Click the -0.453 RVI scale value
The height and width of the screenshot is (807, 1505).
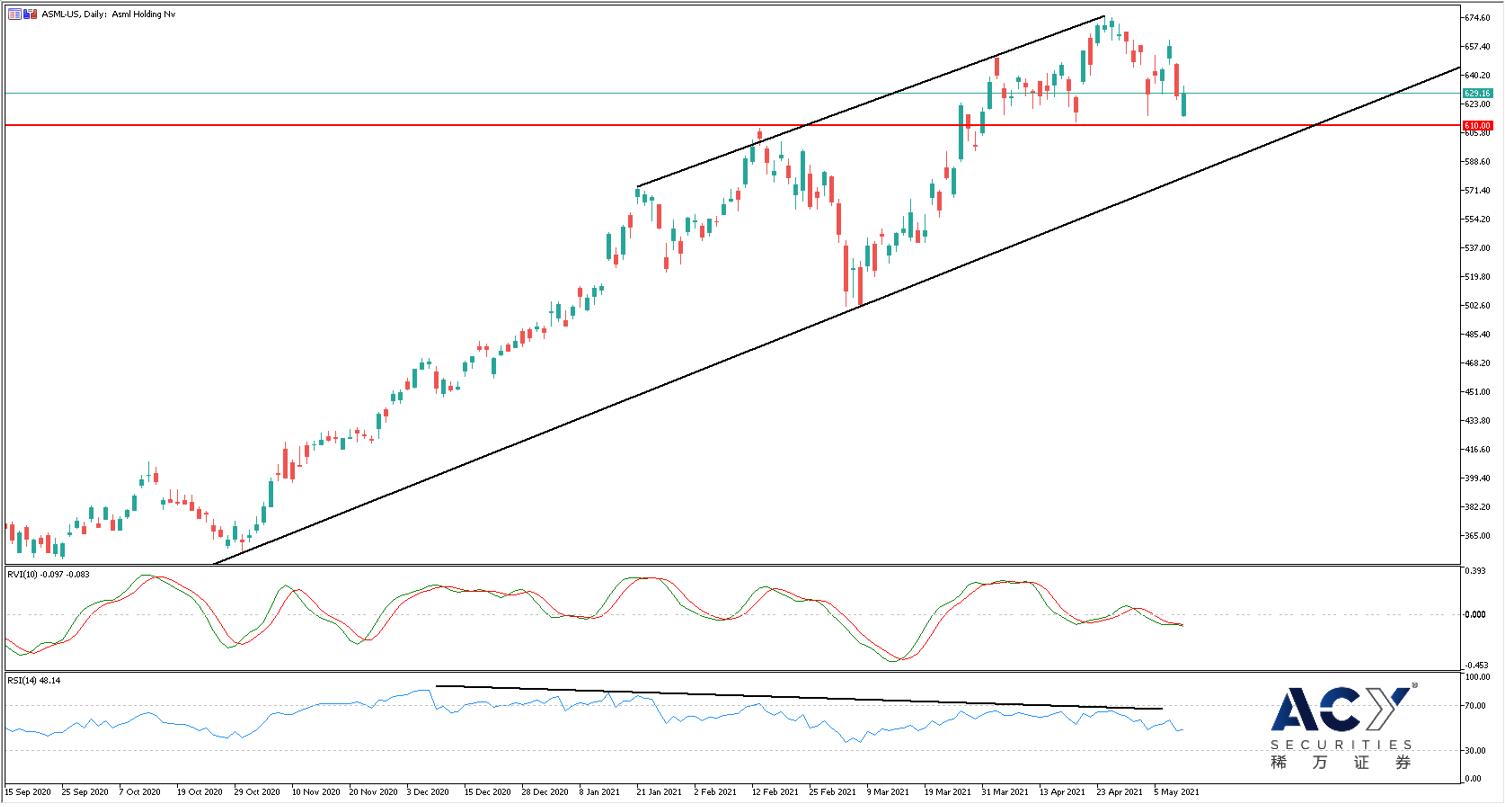click(1476, 664)
